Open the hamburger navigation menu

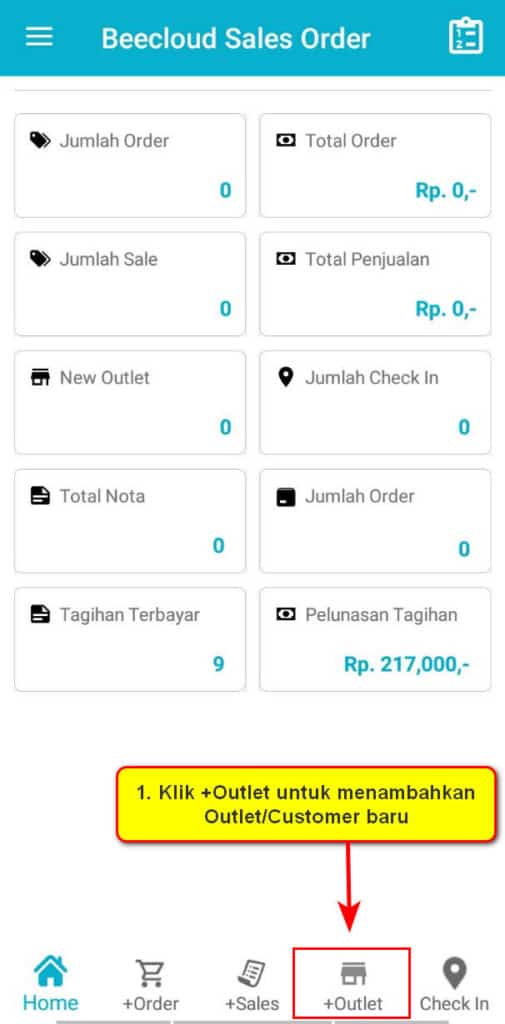(39, 37)
